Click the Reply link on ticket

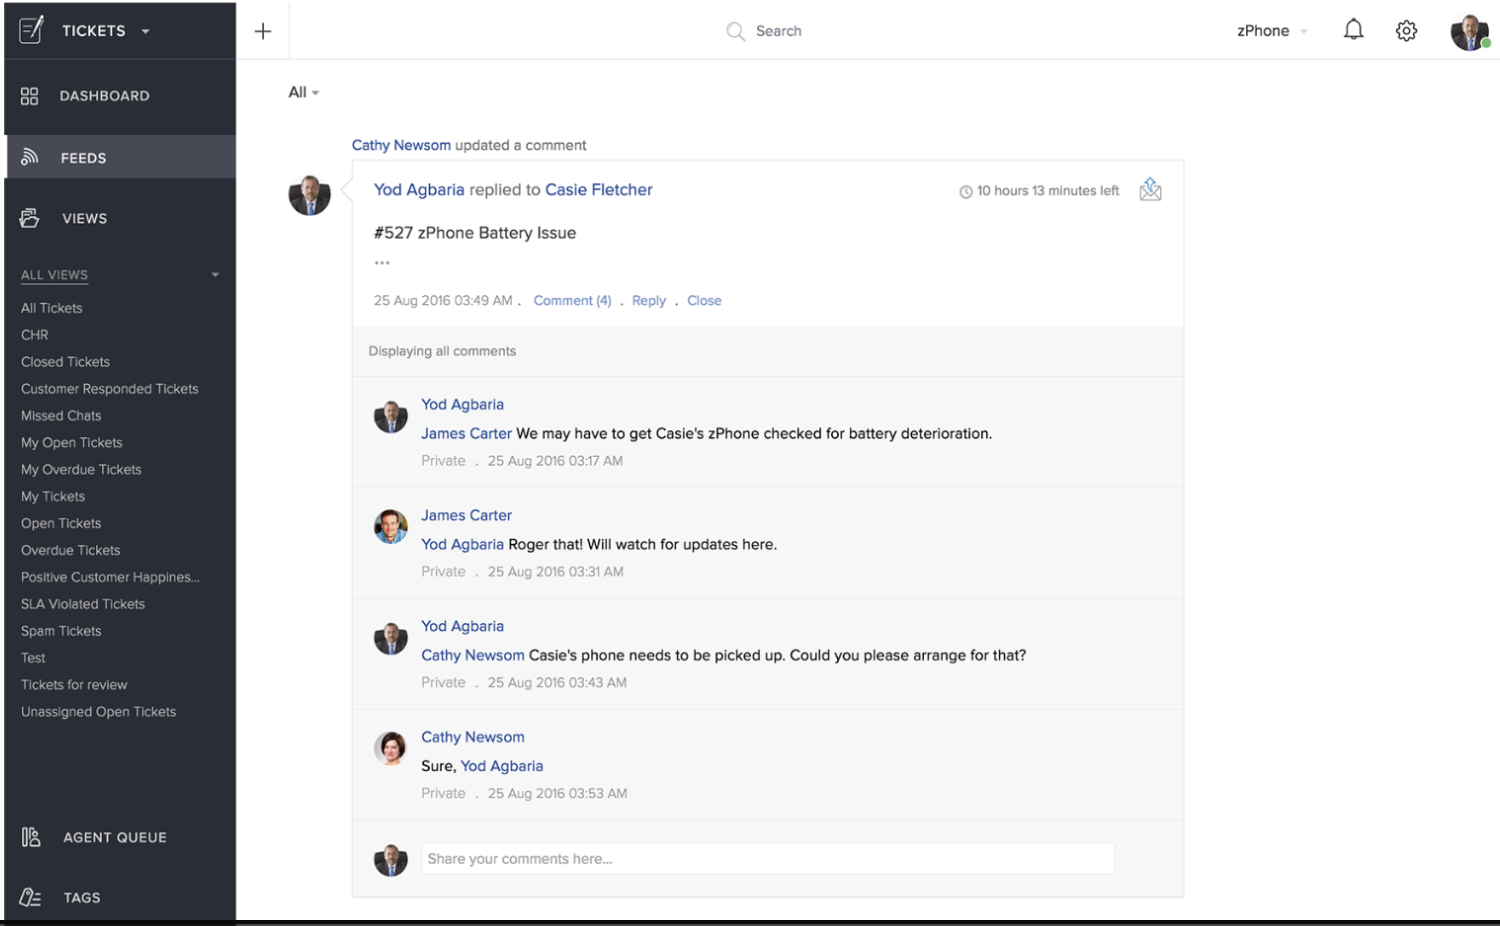[648, 300]
